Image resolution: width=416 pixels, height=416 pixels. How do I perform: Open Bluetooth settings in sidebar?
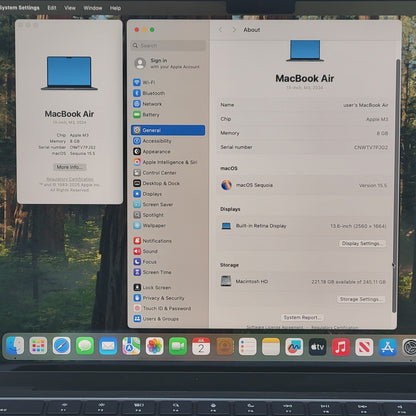coord(149,93)
